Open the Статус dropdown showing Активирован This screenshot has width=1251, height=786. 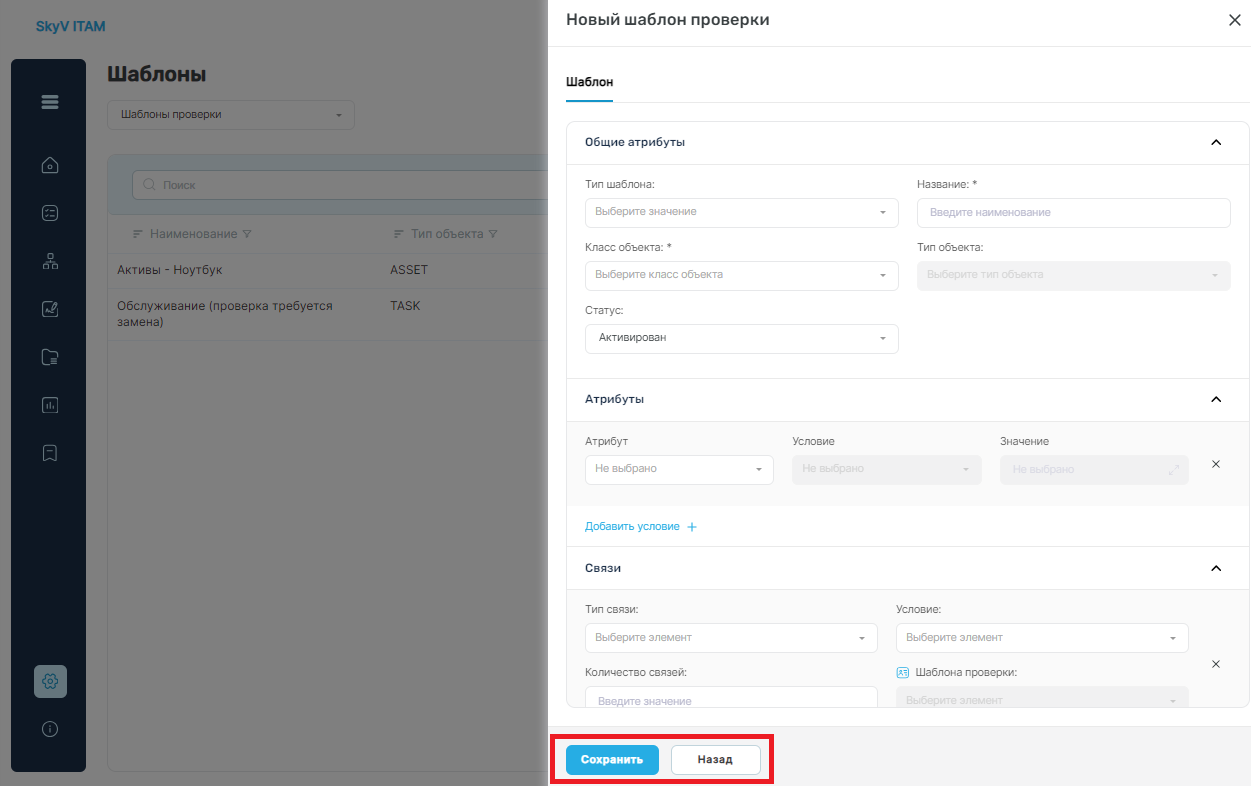coord(742,338)
